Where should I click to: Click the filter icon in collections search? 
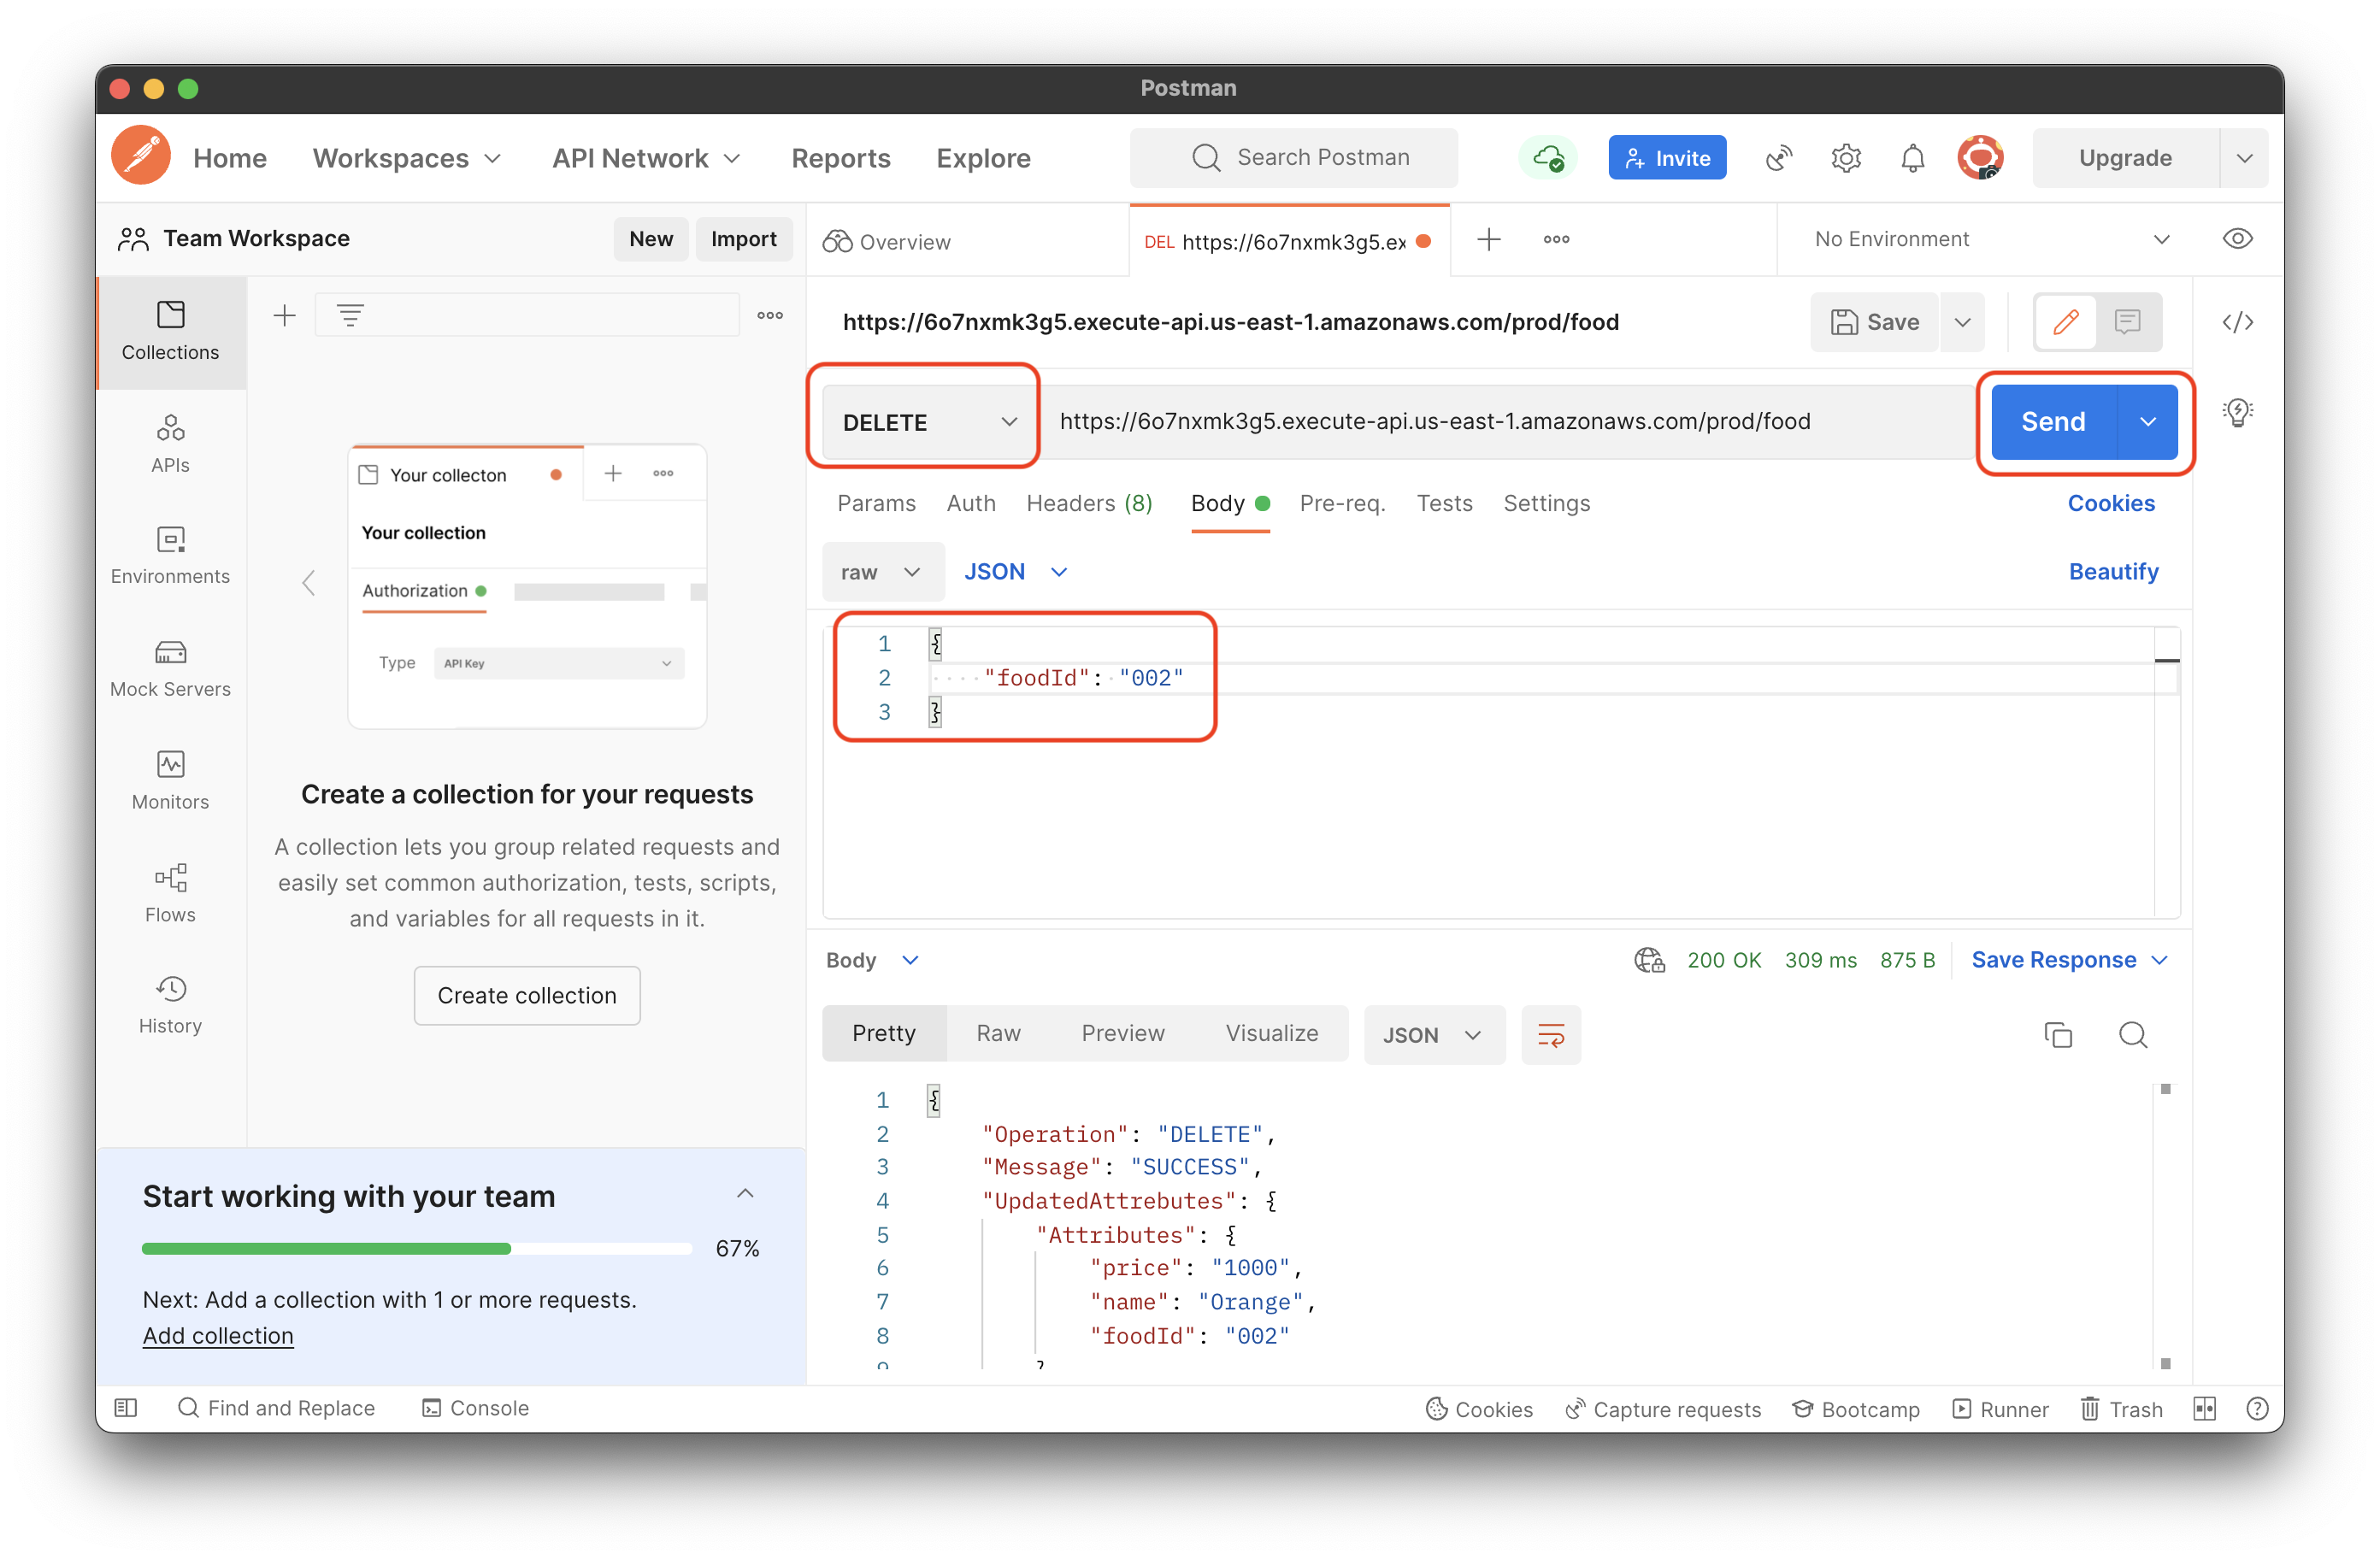[x=350, y=316]
